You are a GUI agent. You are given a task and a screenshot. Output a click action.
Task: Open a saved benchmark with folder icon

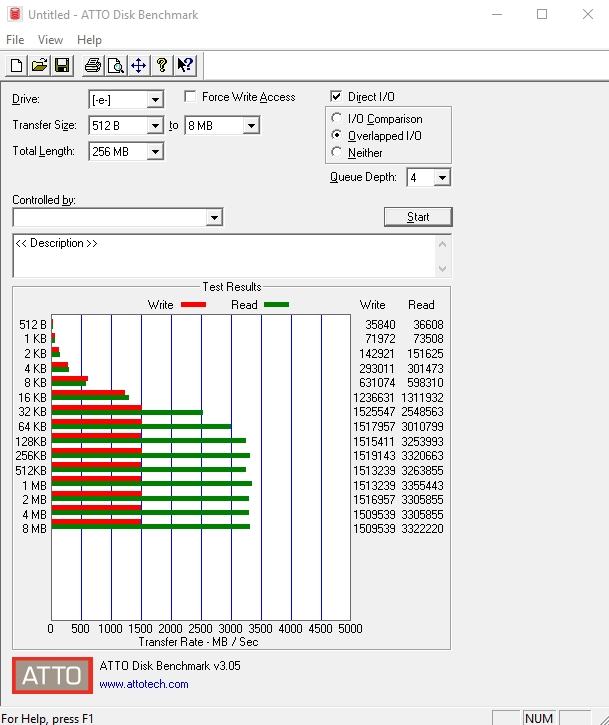pos(39,66)
